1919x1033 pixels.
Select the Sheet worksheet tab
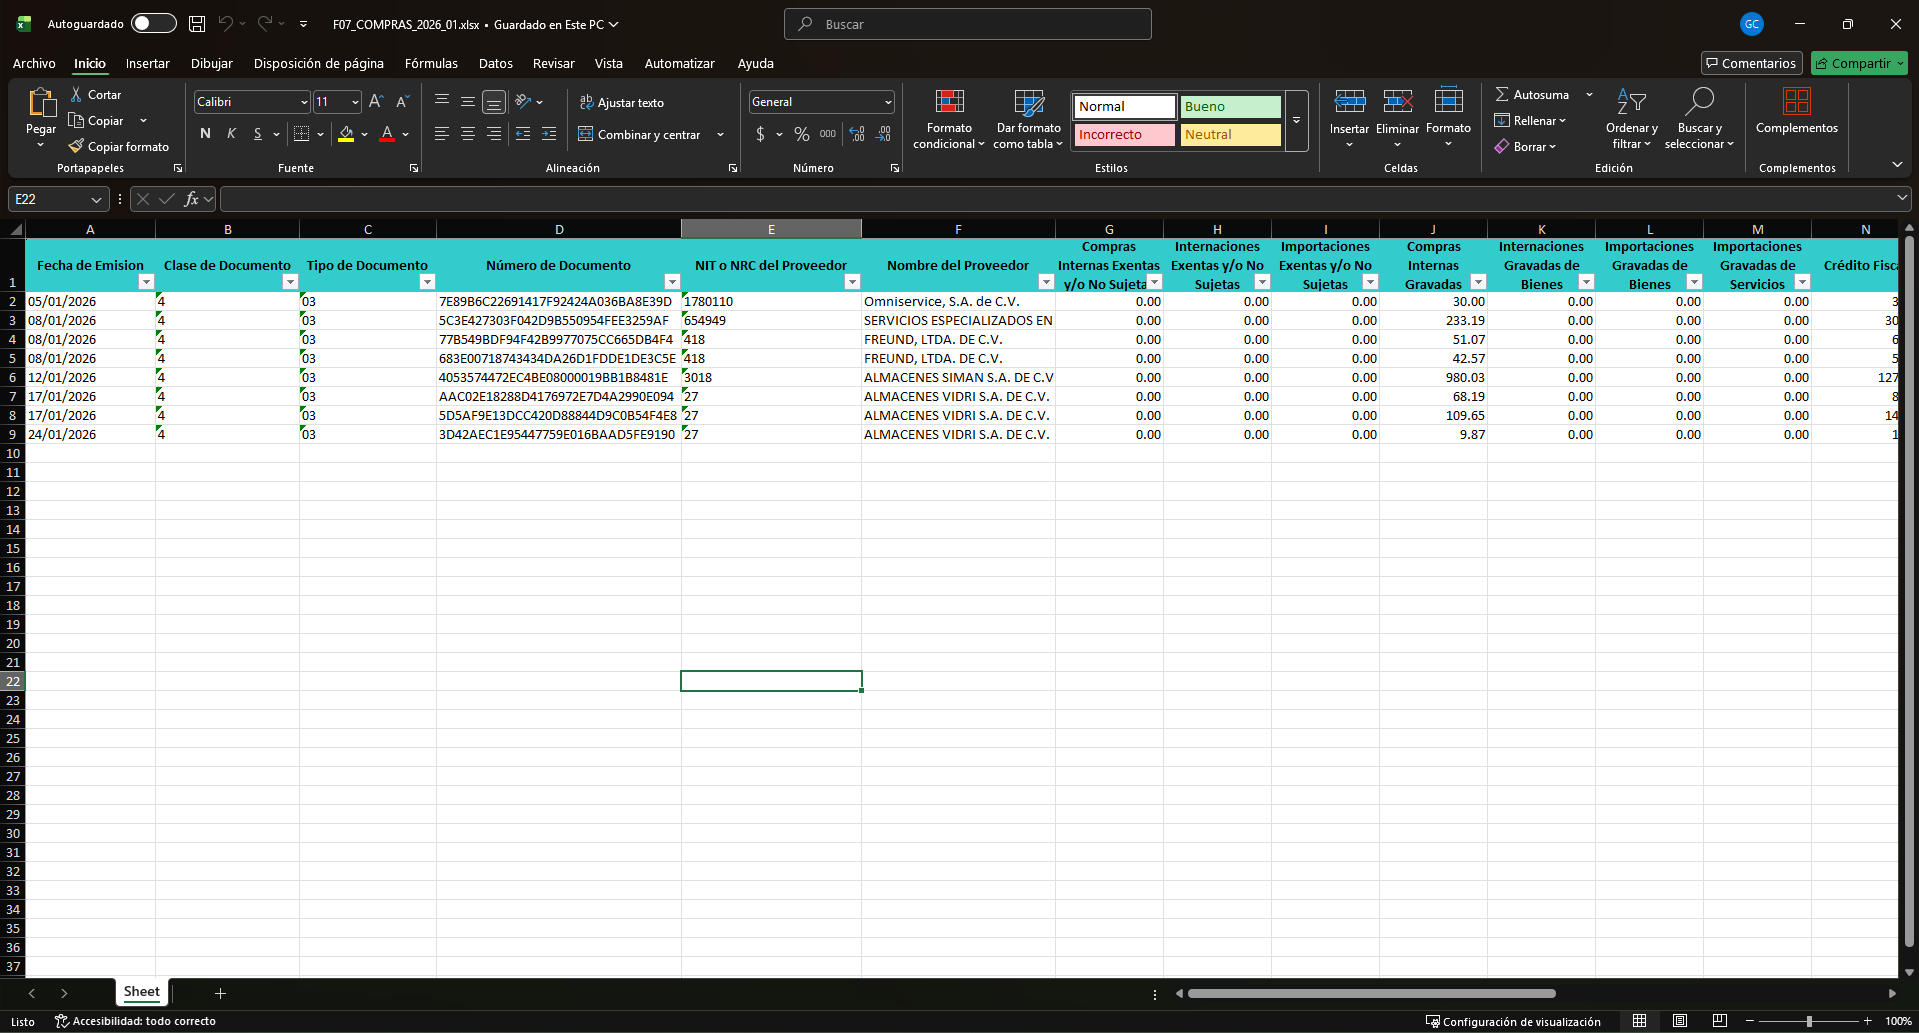pyautogui.click(x=141, y=992)
